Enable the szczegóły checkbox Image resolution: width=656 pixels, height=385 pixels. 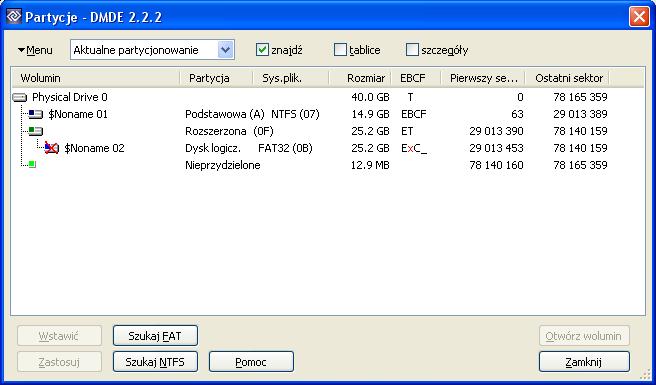tap(412, 50)
